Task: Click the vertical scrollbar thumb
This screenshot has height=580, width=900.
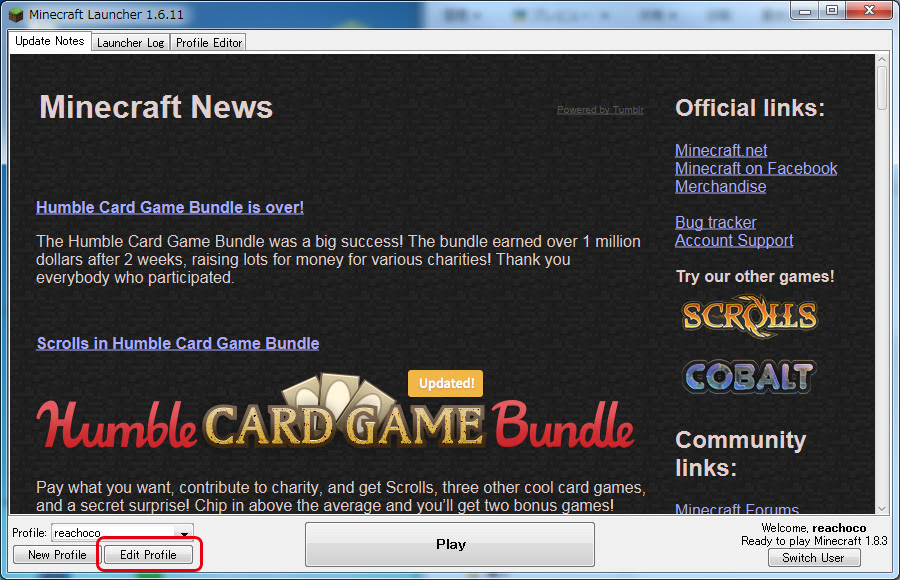Action: [x=882, y=88]
